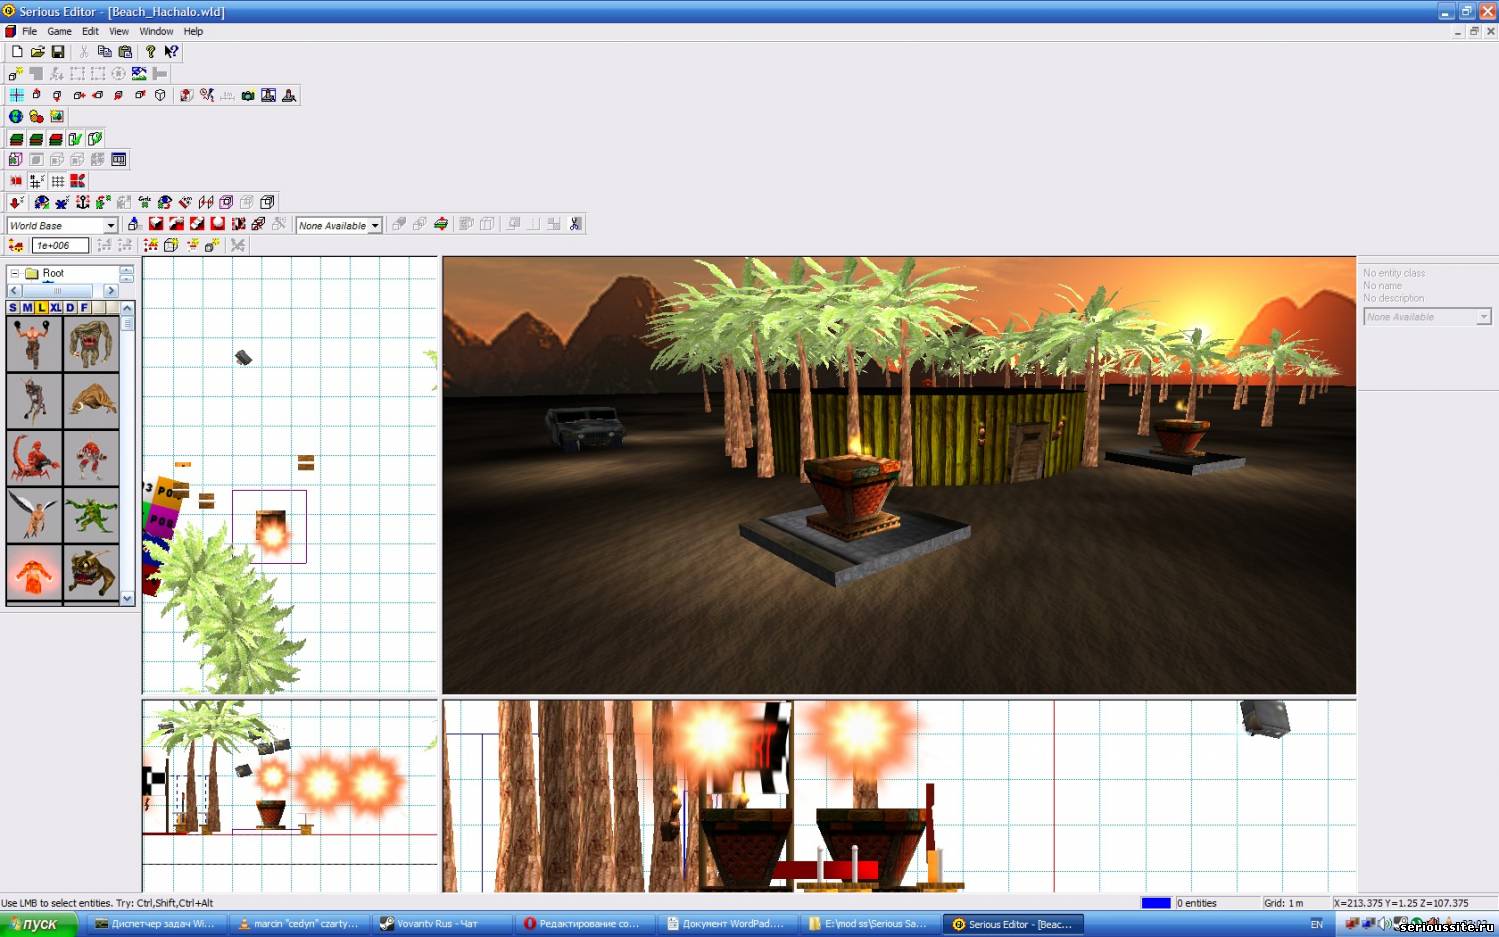This screenshot has width=1499, height=937.
Task: Click the first eye icon in the tools row
Action: 42,202
